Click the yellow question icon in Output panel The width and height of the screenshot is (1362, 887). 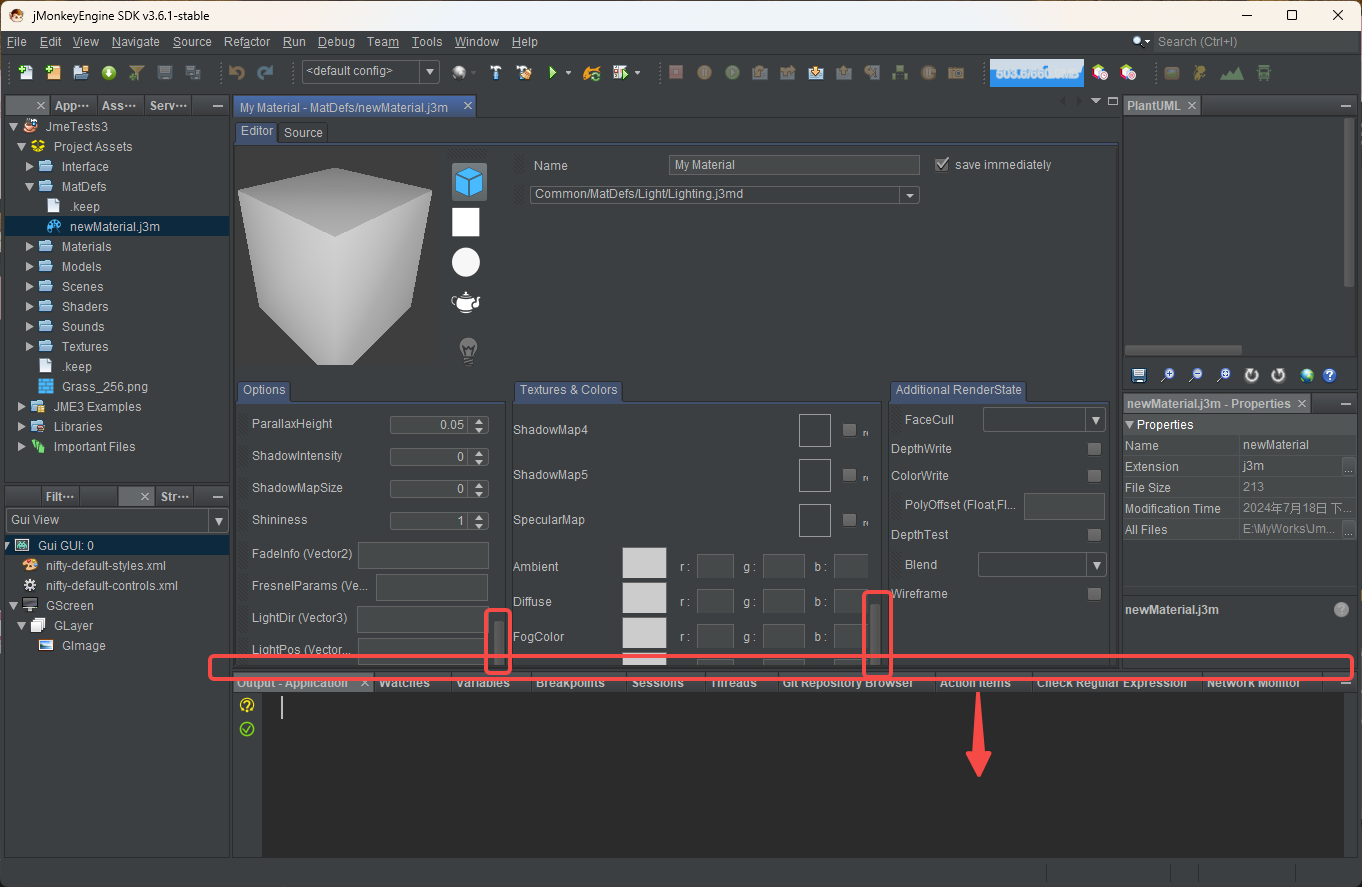tap(247, 705)
